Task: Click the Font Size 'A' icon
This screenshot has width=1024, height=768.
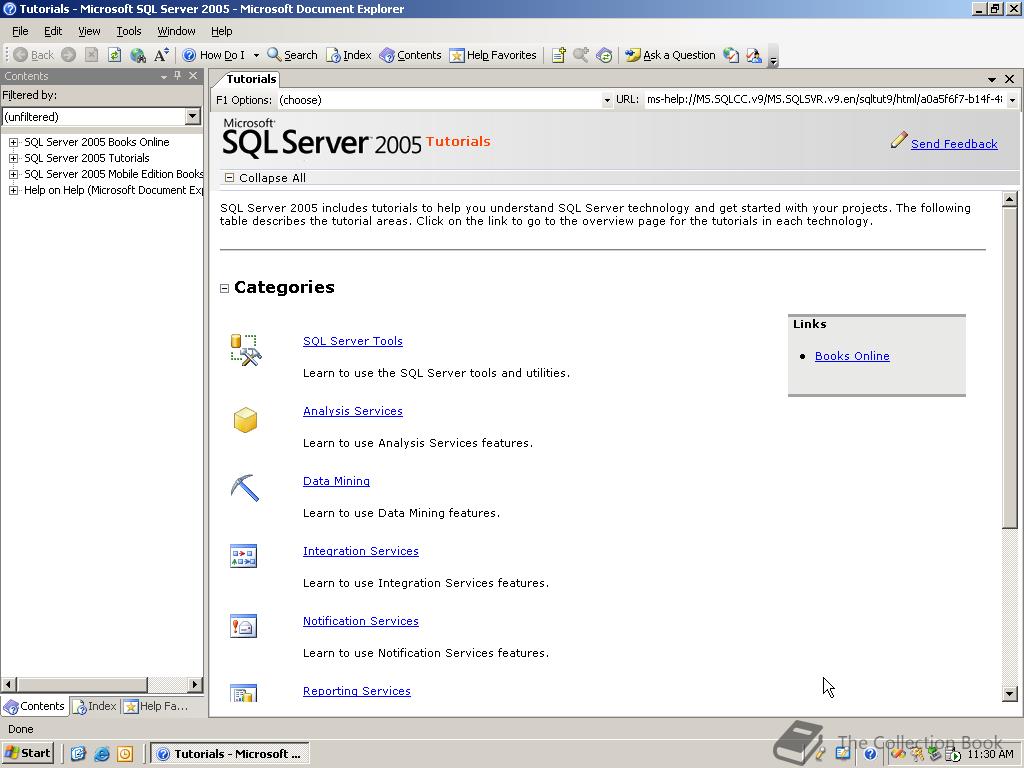Action: coord(161,56)
